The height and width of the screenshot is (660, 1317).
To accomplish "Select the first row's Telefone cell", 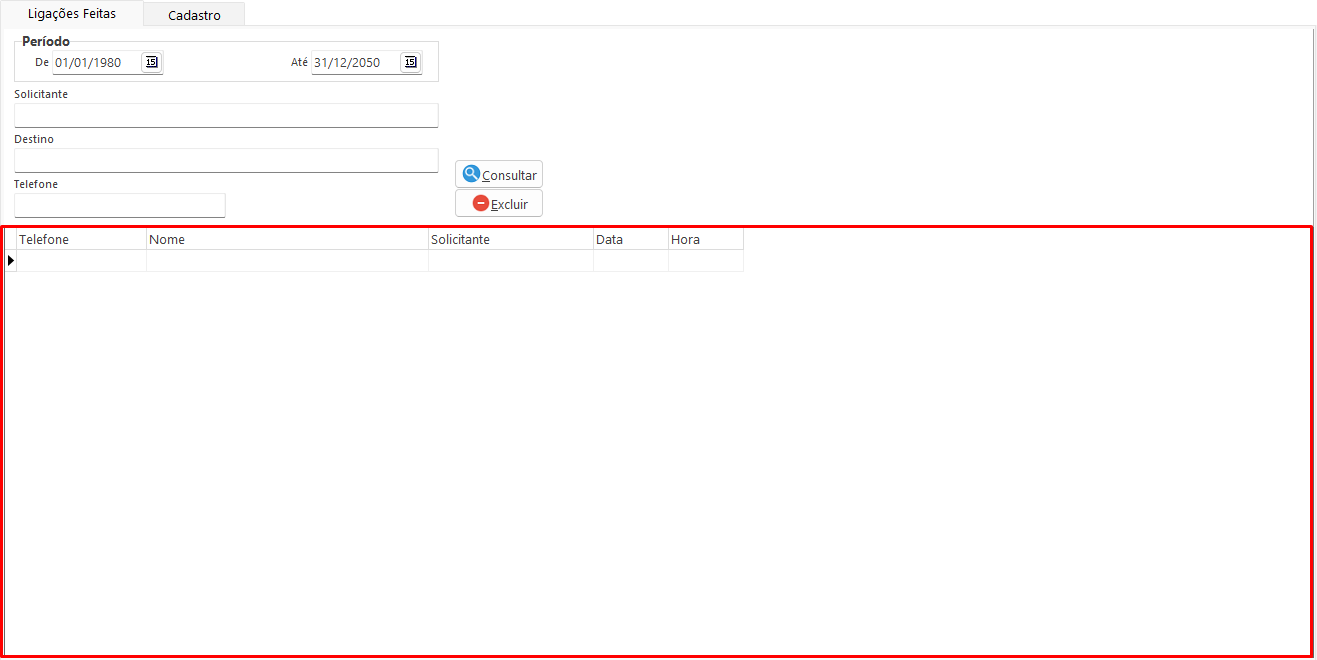I will (x=81, y=261).
